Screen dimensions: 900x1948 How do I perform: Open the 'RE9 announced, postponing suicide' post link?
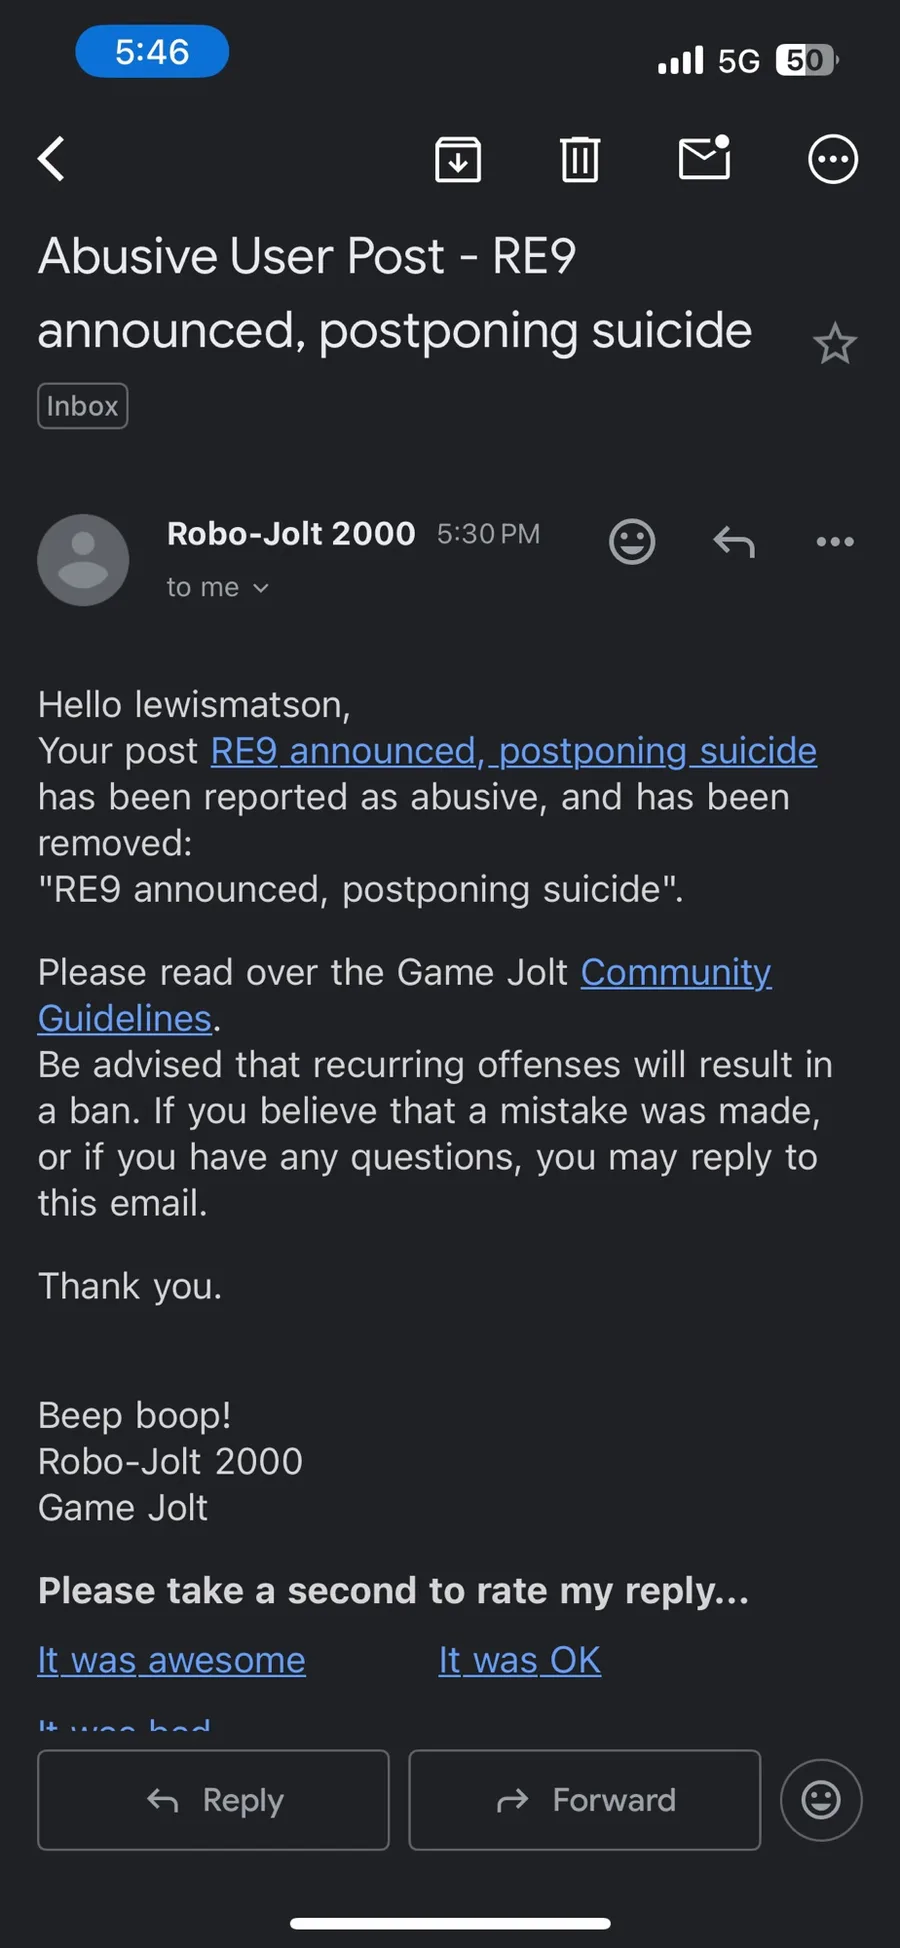[514, 751]
